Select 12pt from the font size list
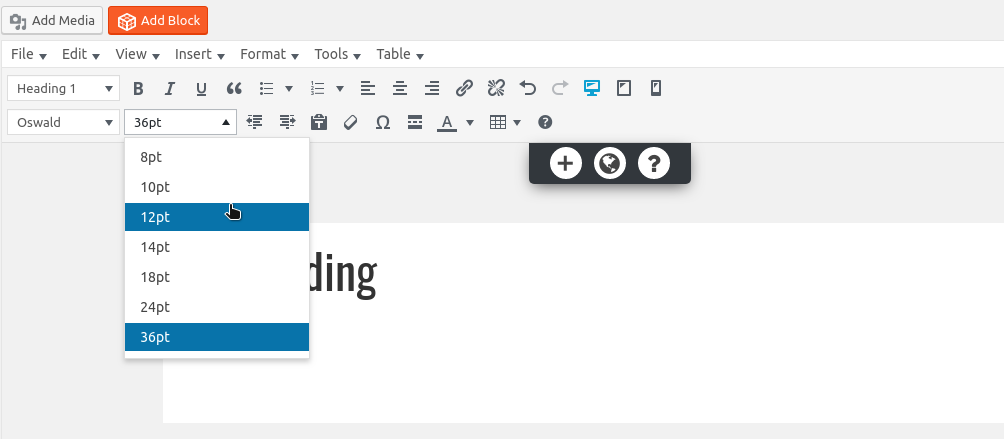Screen dimensions: 1004x439 pyautogui.click(x=216, y=217)
